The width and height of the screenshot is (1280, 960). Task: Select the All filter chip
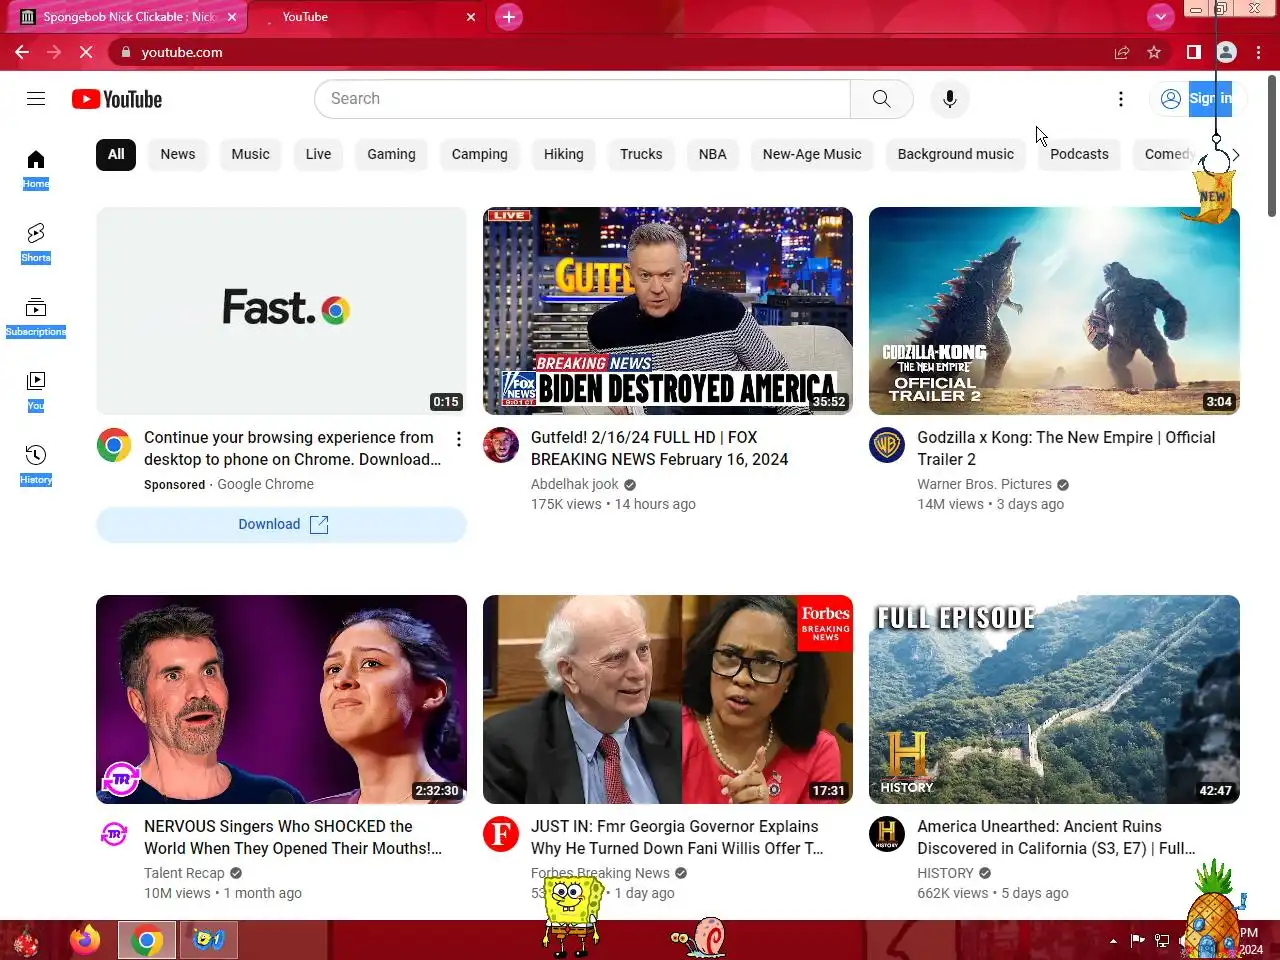click(116, 154)
